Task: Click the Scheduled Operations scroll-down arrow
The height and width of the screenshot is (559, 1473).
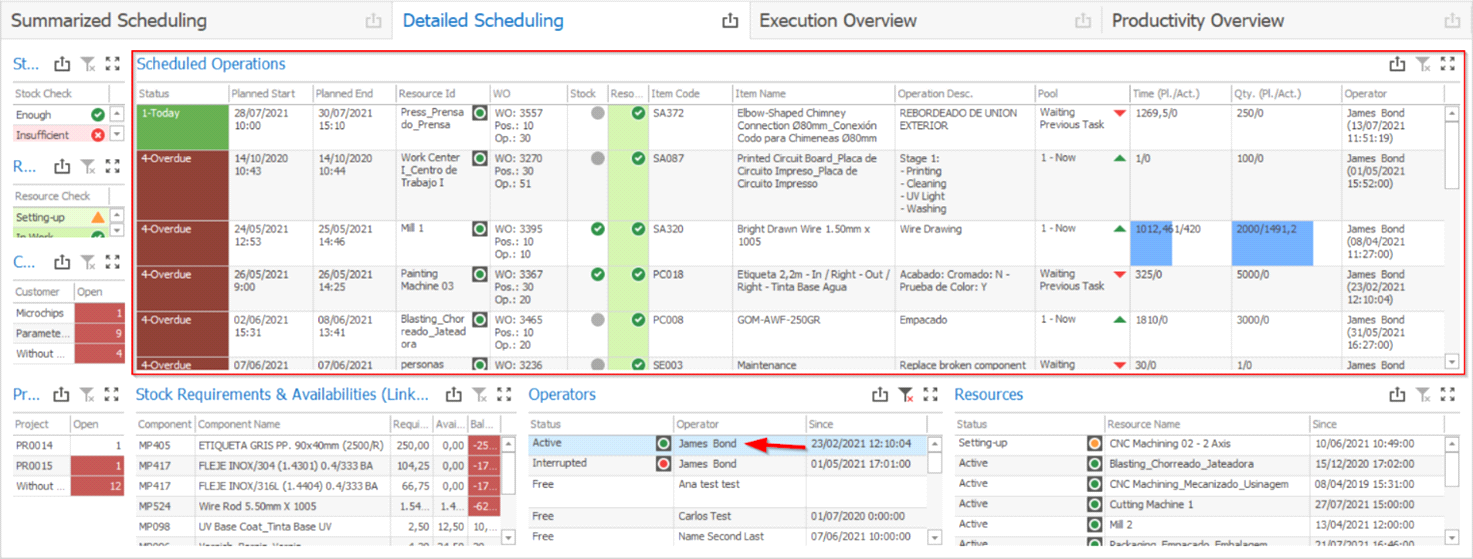Action: tap(1452, 362)
